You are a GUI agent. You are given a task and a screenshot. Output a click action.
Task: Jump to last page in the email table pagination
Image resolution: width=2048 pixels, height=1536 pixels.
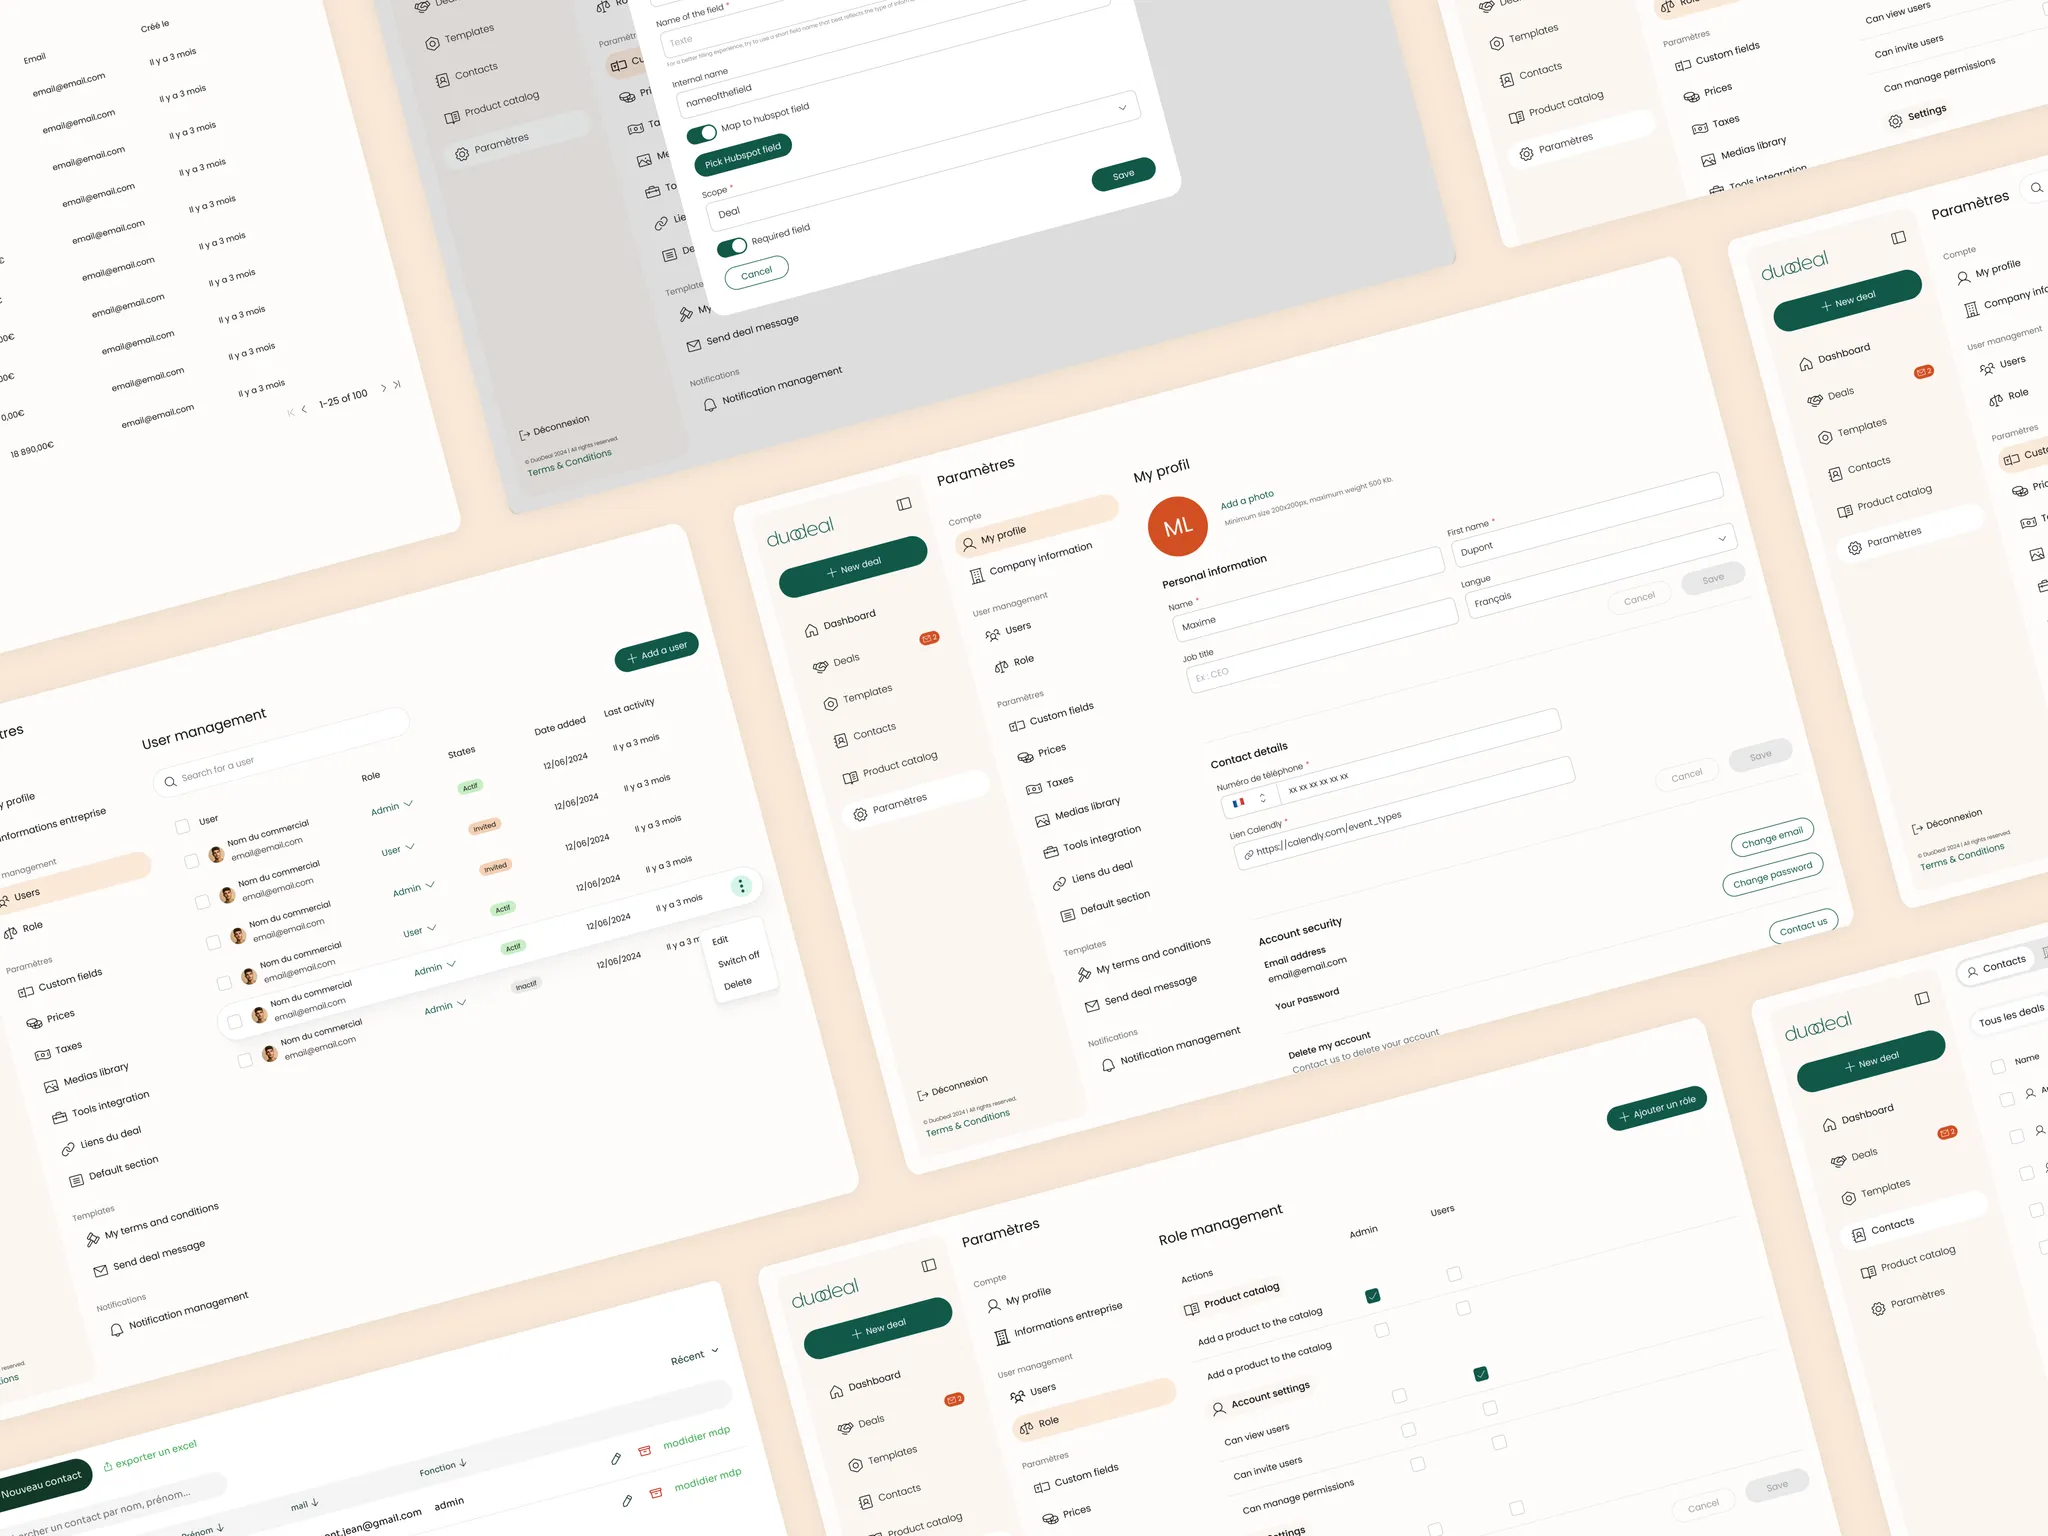tap(397, 384)
